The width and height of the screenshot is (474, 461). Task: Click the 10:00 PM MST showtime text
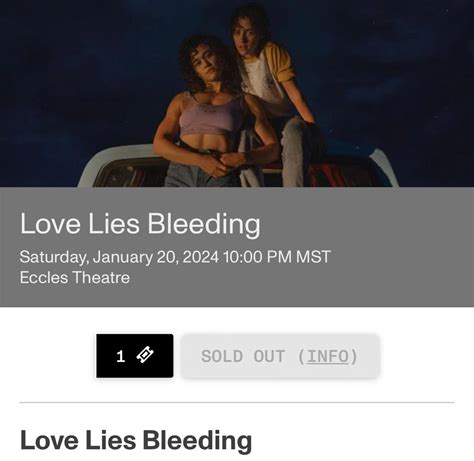[277, 257]
